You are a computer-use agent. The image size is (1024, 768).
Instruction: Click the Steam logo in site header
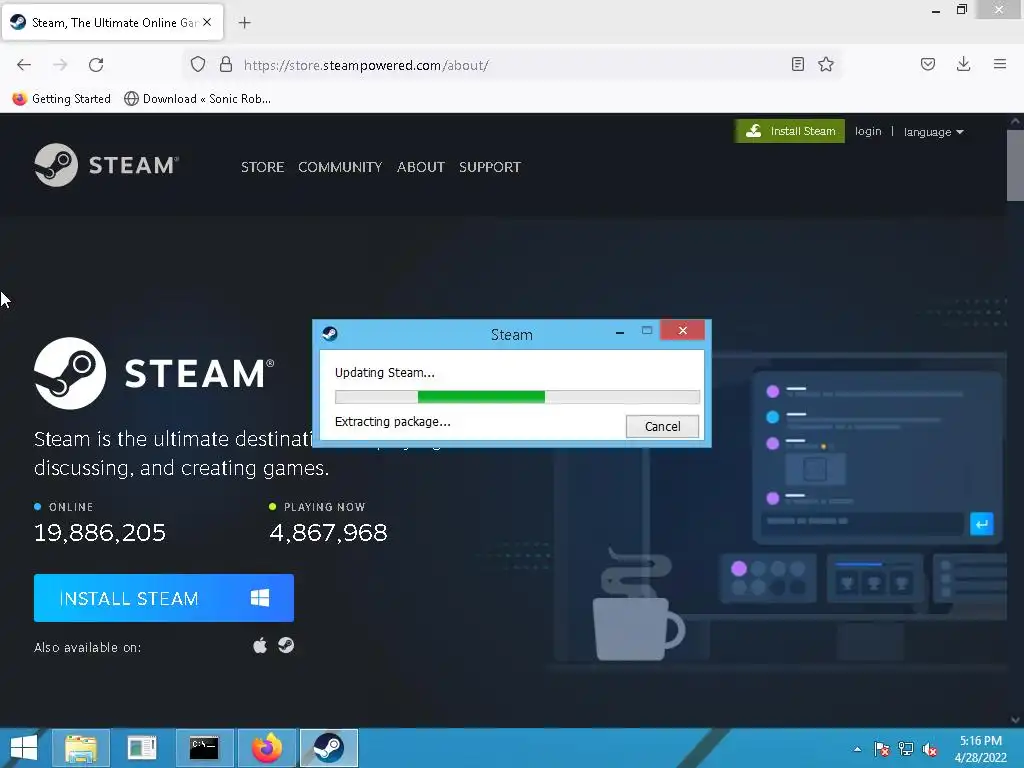[x=106, y=165]
